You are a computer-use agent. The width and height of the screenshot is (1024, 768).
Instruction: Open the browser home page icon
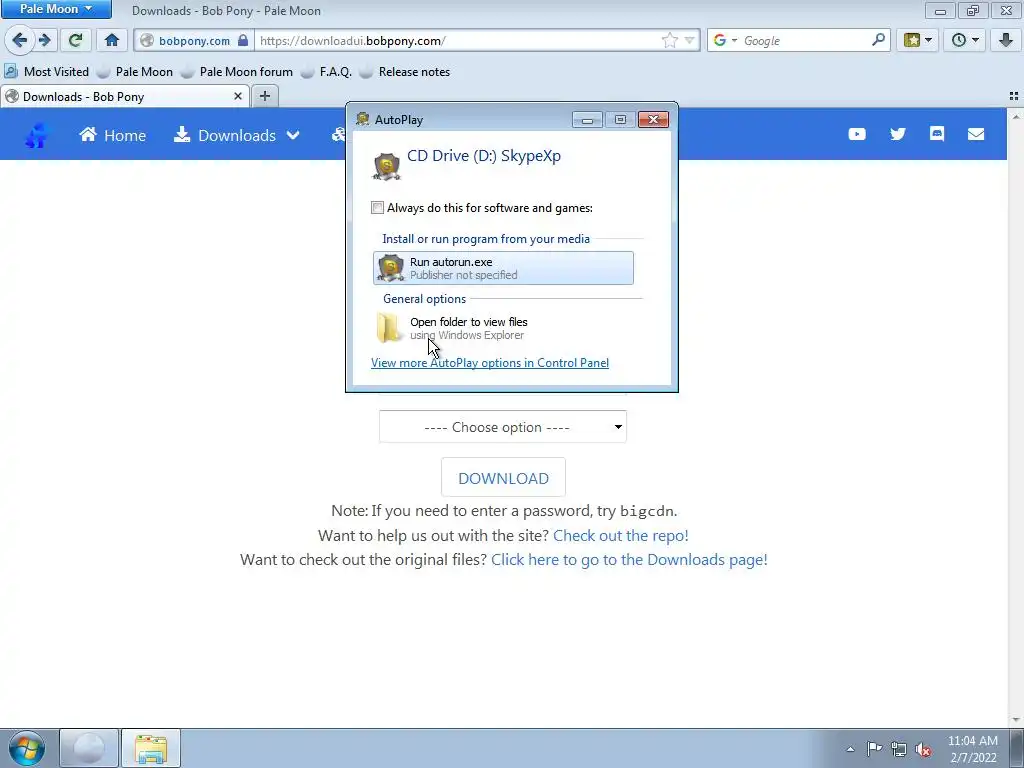click(112, 40)
